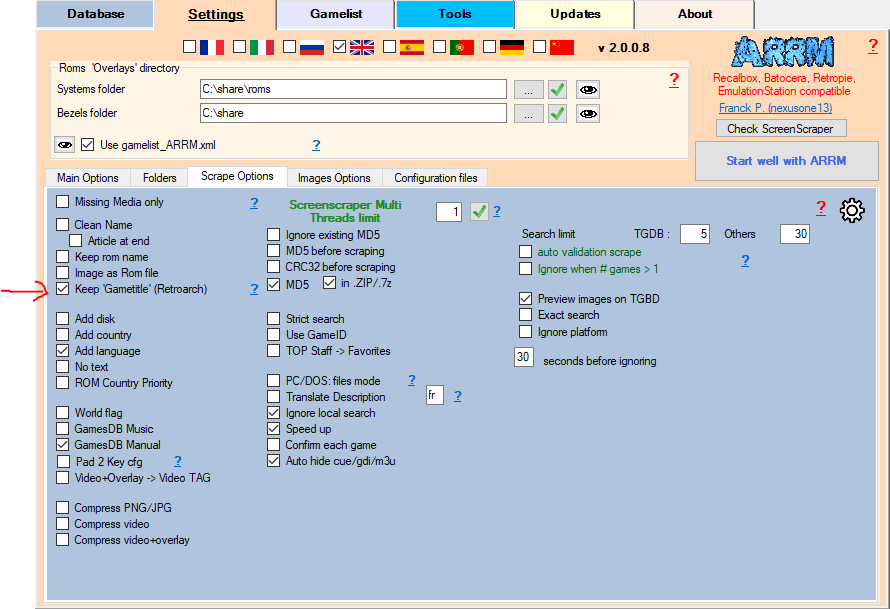Click green checkmark next to Systems folder
This screenshot has width=890, height=609.
(x=558, y=89)
